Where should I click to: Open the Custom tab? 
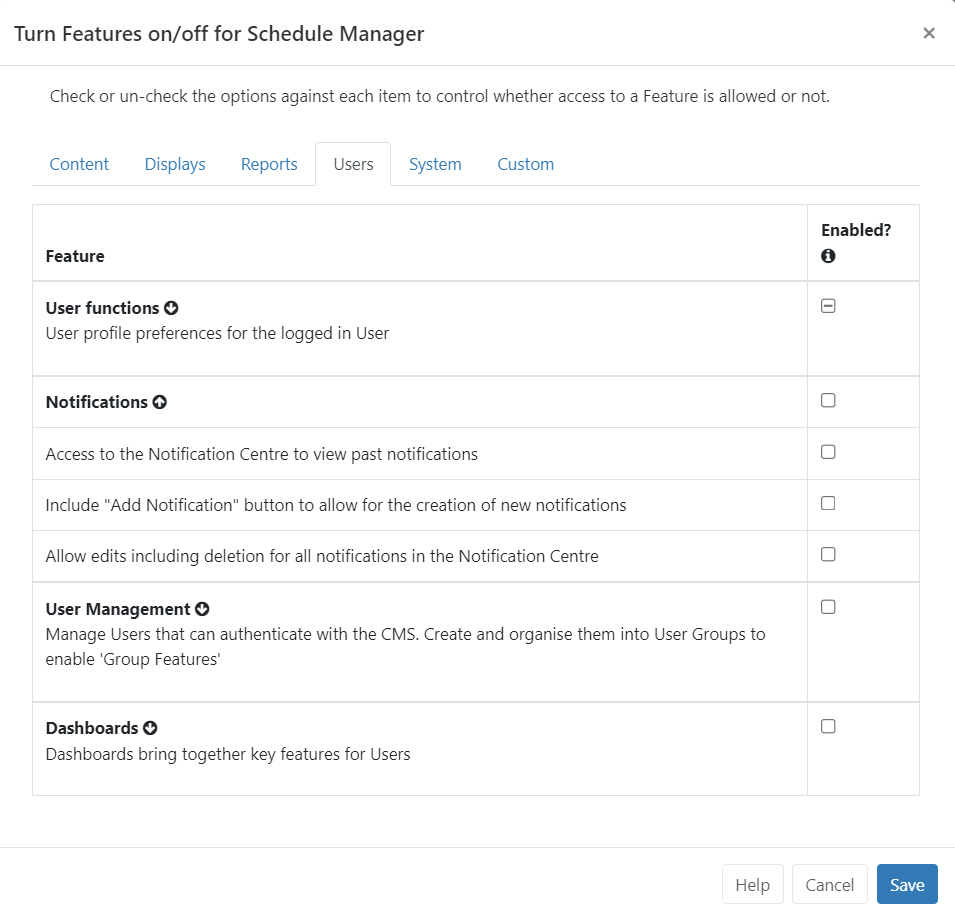(x=525, y=164)
